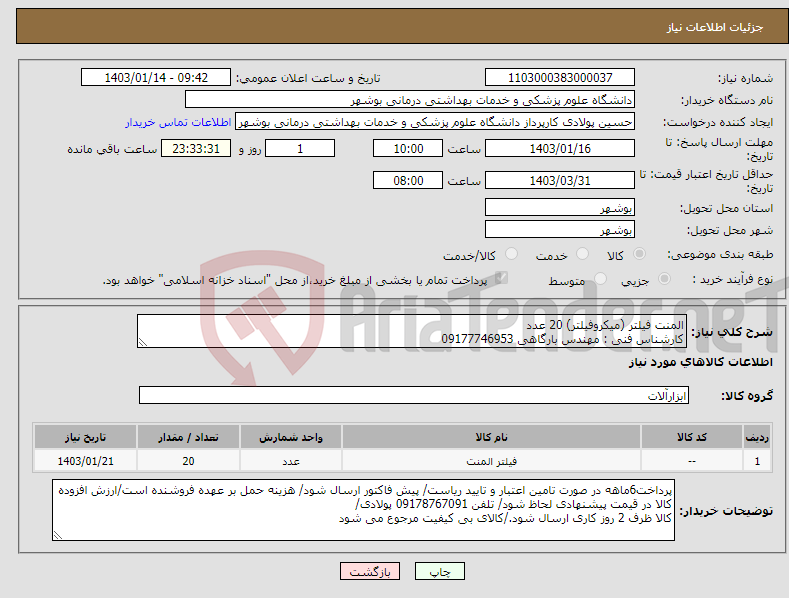
Task: Click the بازگشت (back) button
Action: pos(370,571)
